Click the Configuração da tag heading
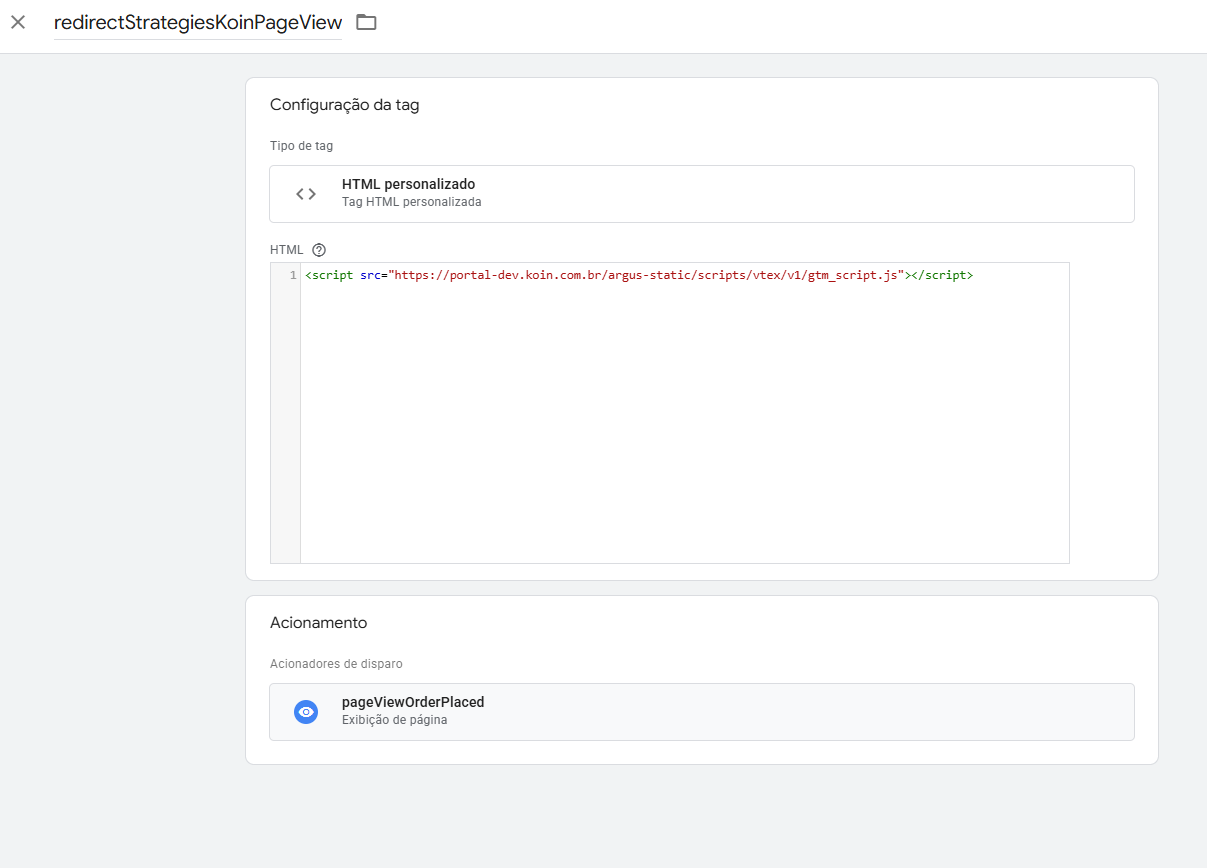The width and height of the screenshot is (1207, 868). click(344, 105)
